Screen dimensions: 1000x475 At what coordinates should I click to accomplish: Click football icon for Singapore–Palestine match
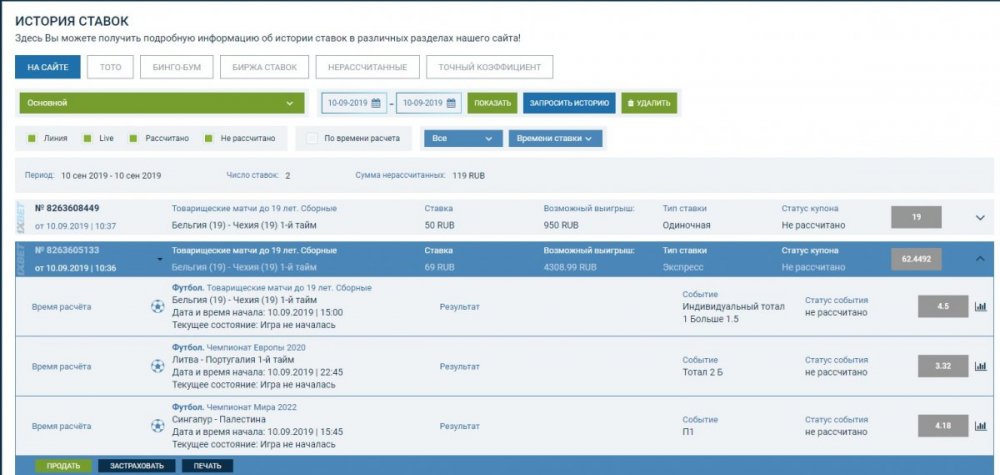158,425
